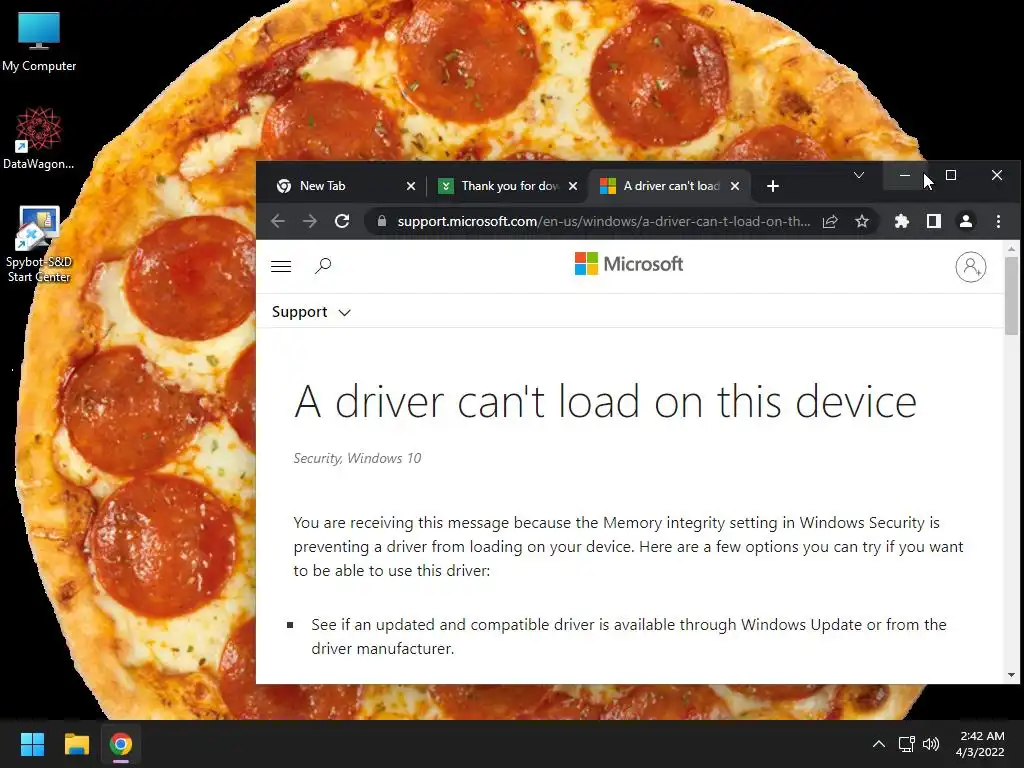Open Spybot-S&D Start Center shortcut

point(39,244)
